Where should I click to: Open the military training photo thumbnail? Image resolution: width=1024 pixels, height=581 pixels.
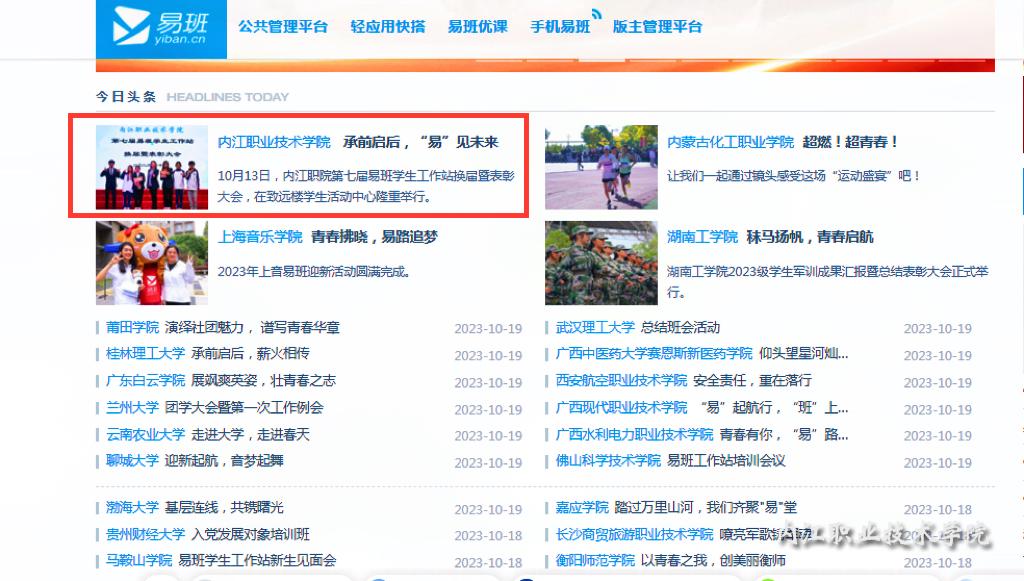(x=601, y=263)
